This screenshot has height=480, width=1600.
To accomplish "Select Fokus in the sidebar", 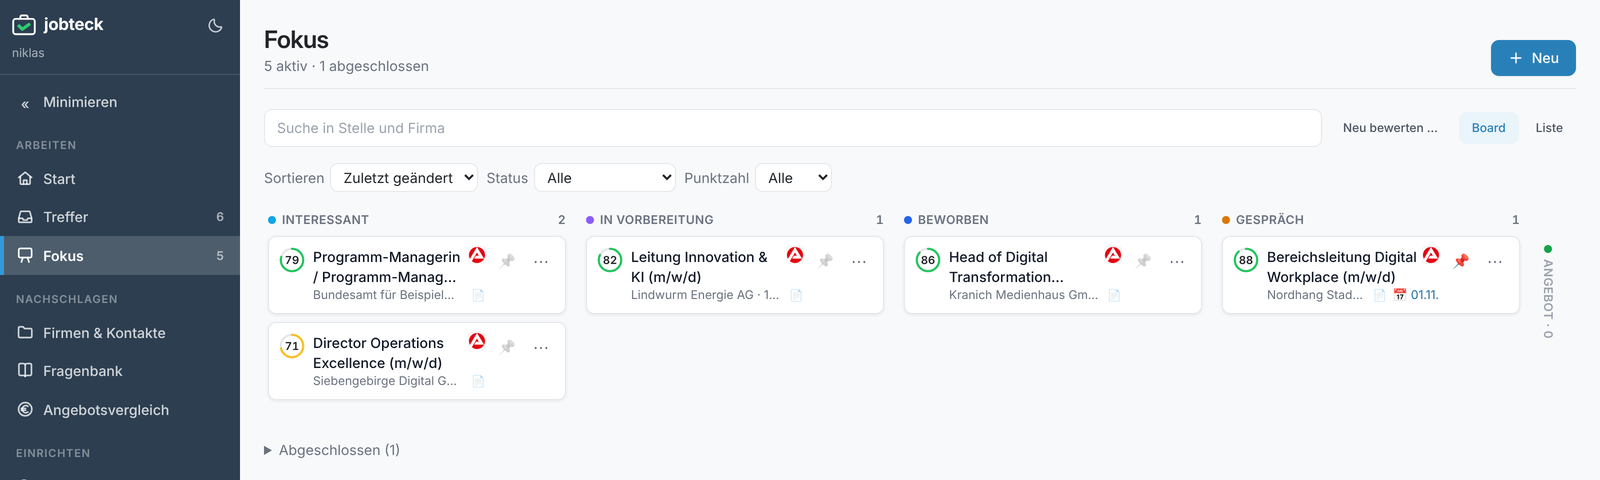I will (x=120, y=256).
